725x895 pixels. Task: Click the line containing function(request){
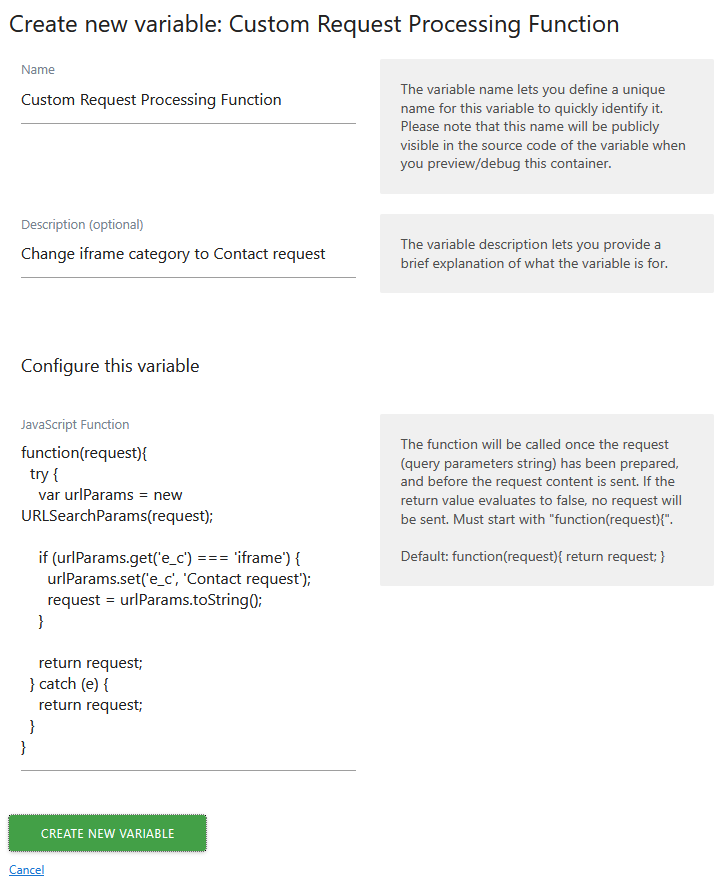(x=85, y=452)
